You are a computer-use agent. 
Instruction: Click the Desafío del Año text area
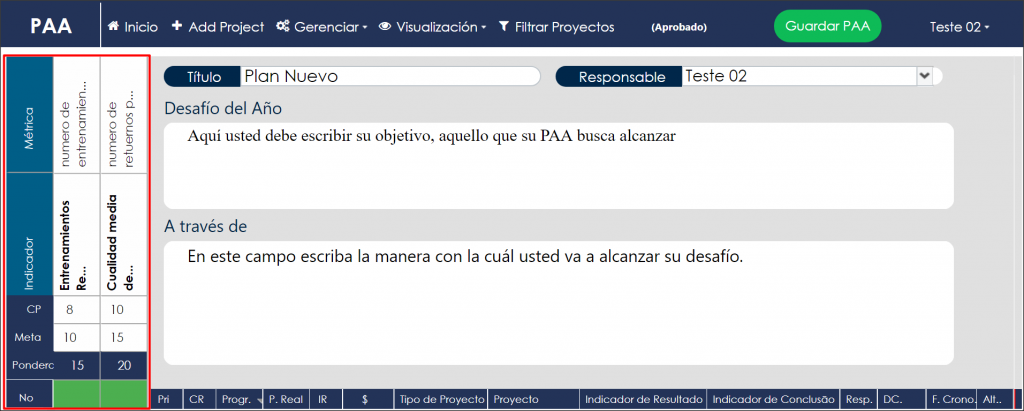tap(558, 166)
